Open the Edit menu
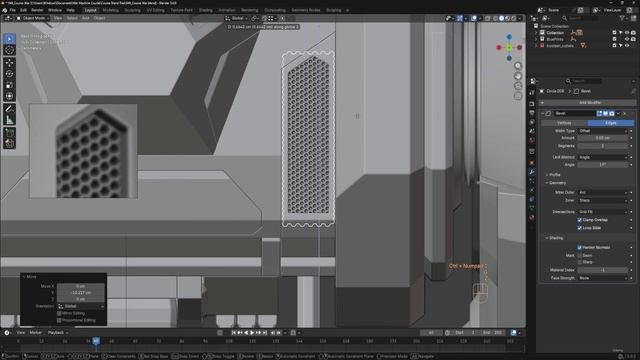This screenshot has height=360, width=640. [x=23, y=10]
